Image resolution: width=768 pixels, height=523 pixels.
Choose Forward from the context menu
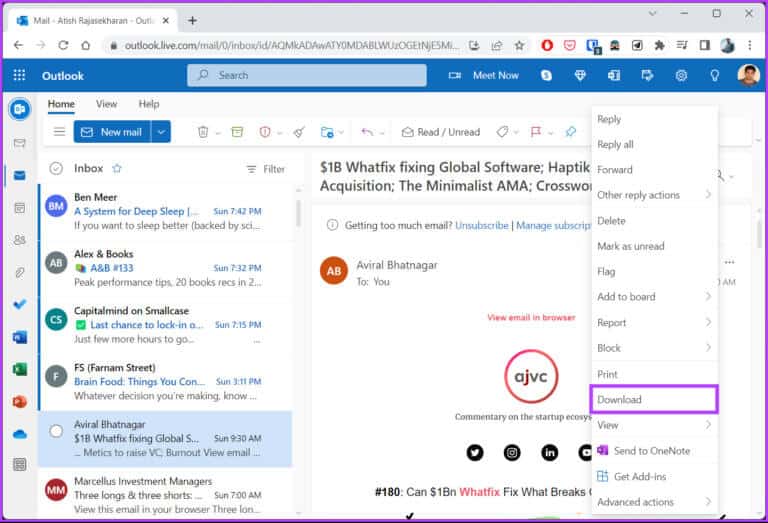(654, 169)
